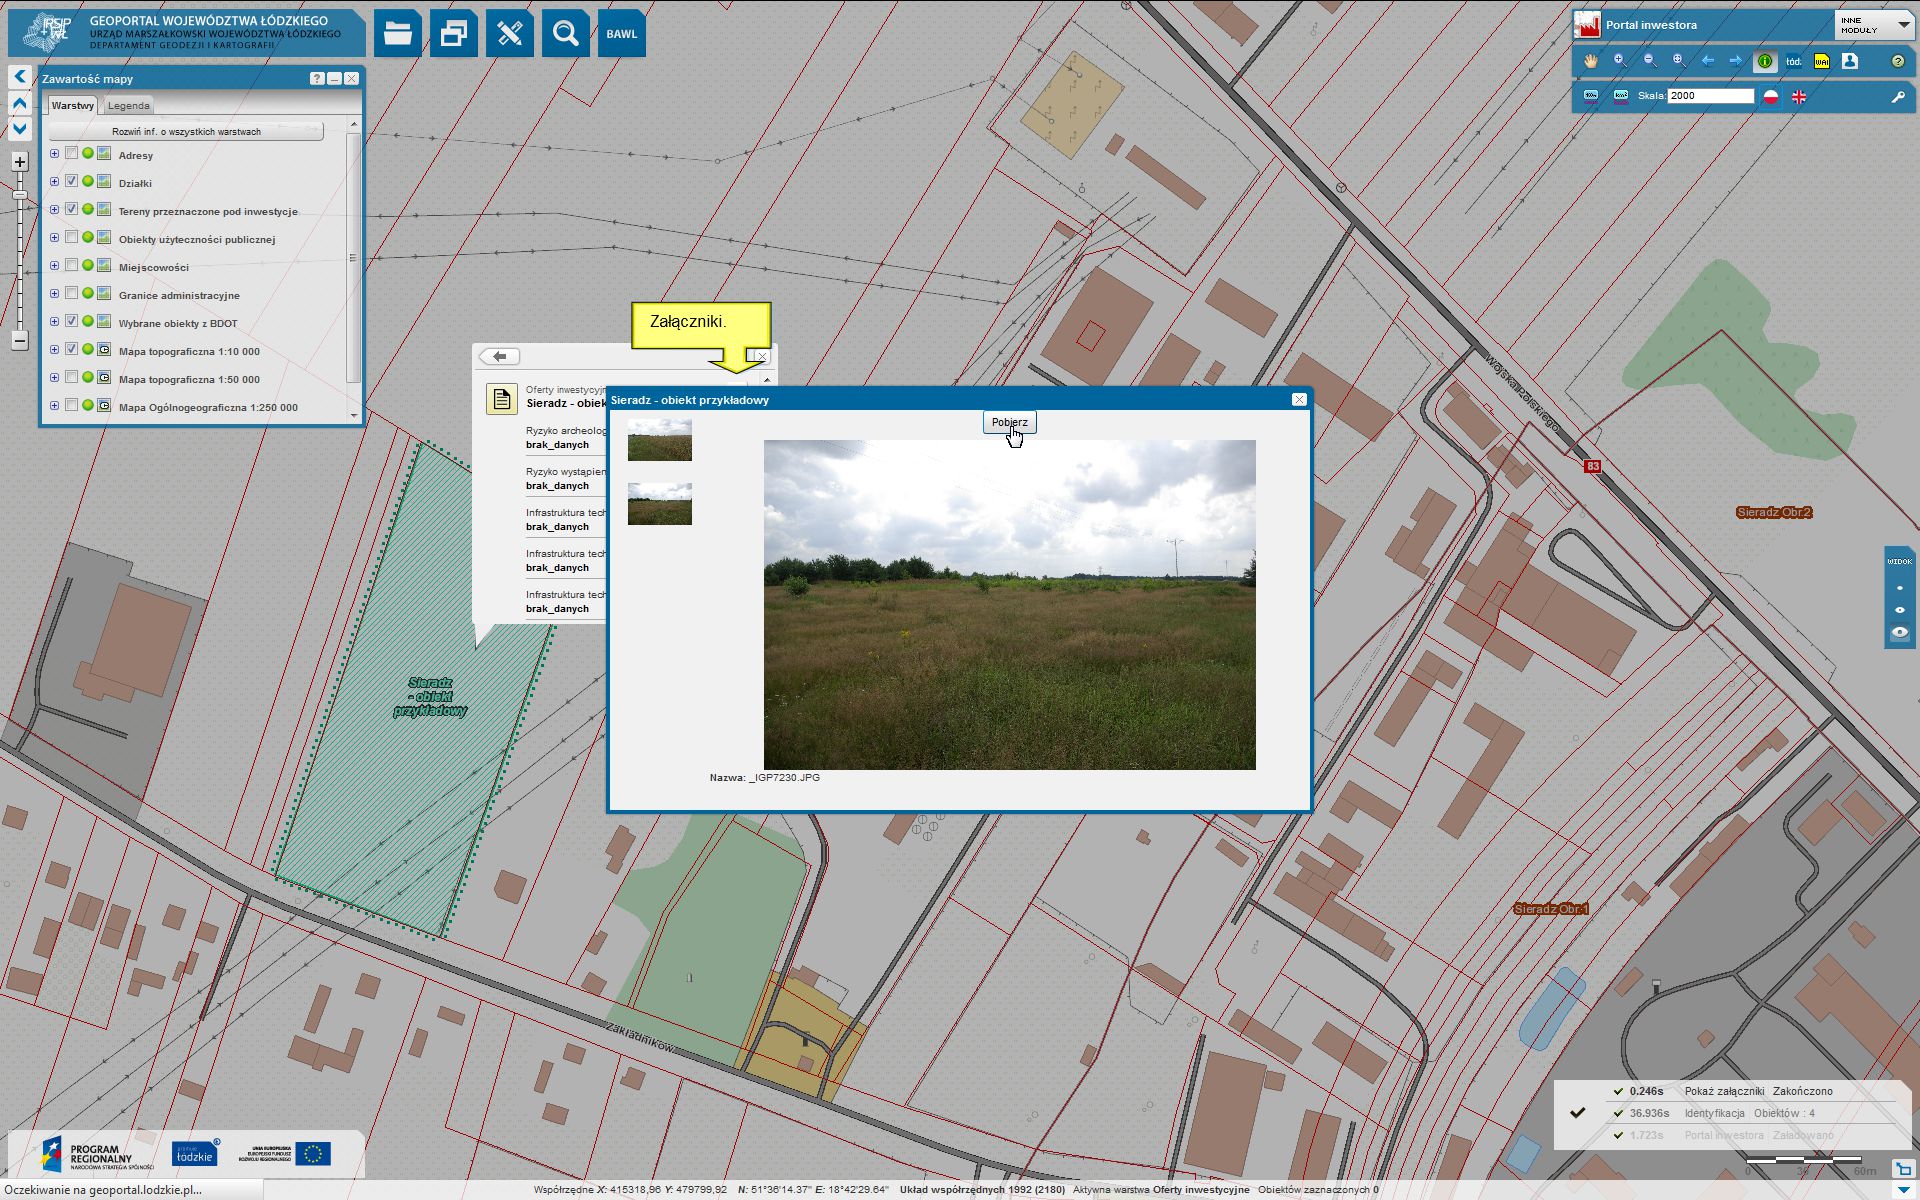This screenshot has height=1200, width=1920.
Task: Uncheck Tereny przeznaczone pod inwestycje checkbox
Action: [71, 210]
